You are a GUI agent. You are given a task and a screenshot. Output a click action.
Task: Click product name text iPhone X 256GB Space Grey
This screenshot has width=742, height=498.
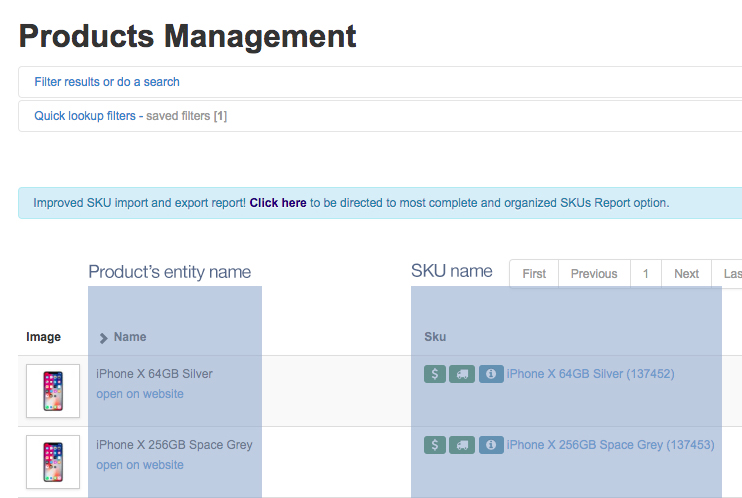[x=174, y=445]
